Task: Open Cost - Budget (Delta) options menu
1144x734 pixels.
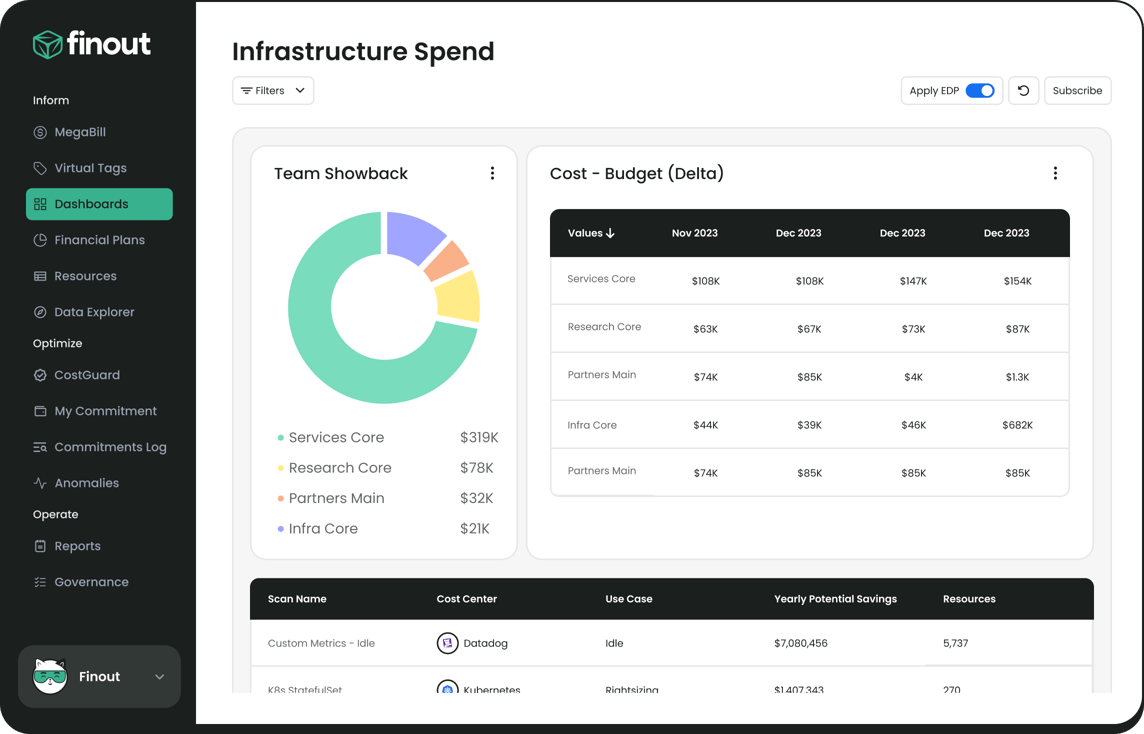Action: (x=1055, y=173)
